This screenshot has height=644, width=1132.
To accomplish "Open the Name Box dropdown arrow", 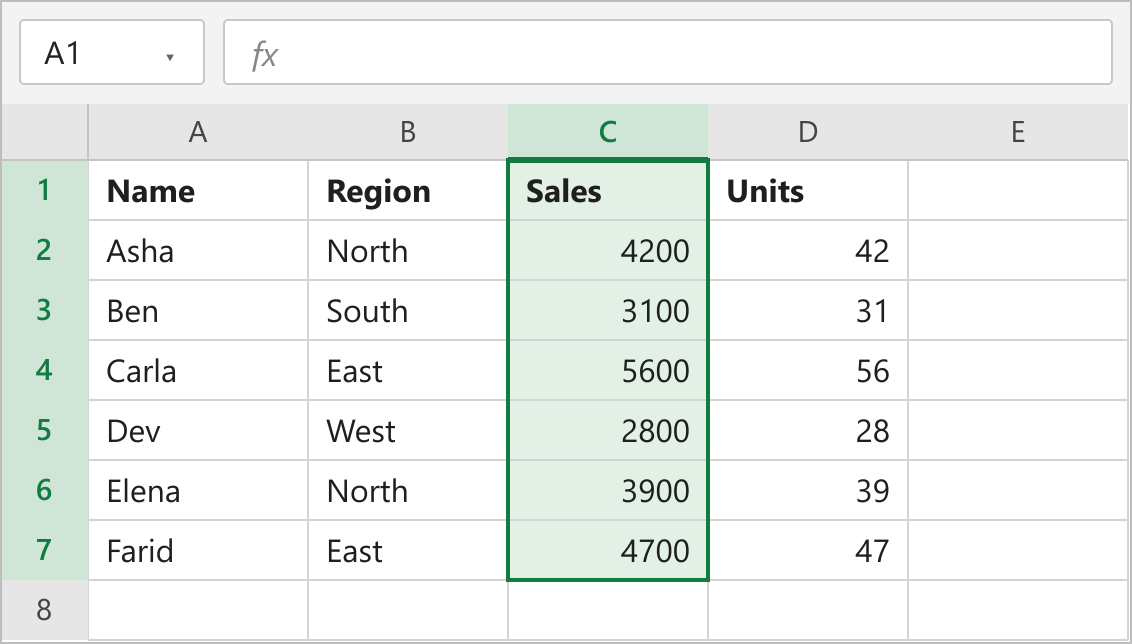I will click(170, 57).
